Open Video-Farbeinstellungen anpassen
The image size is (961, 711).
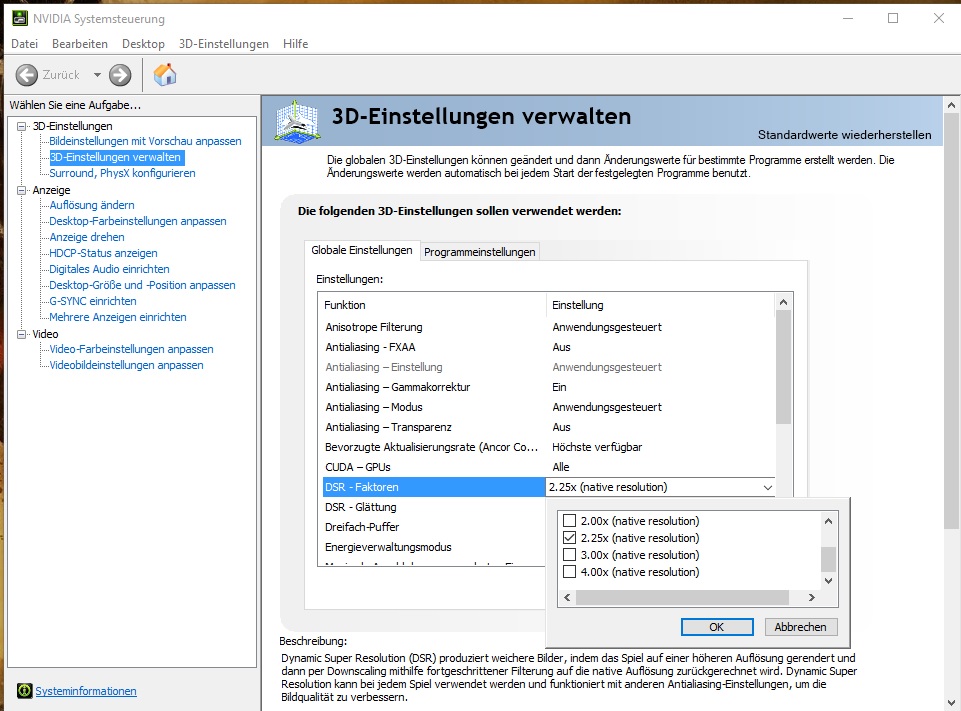(131, 349)
